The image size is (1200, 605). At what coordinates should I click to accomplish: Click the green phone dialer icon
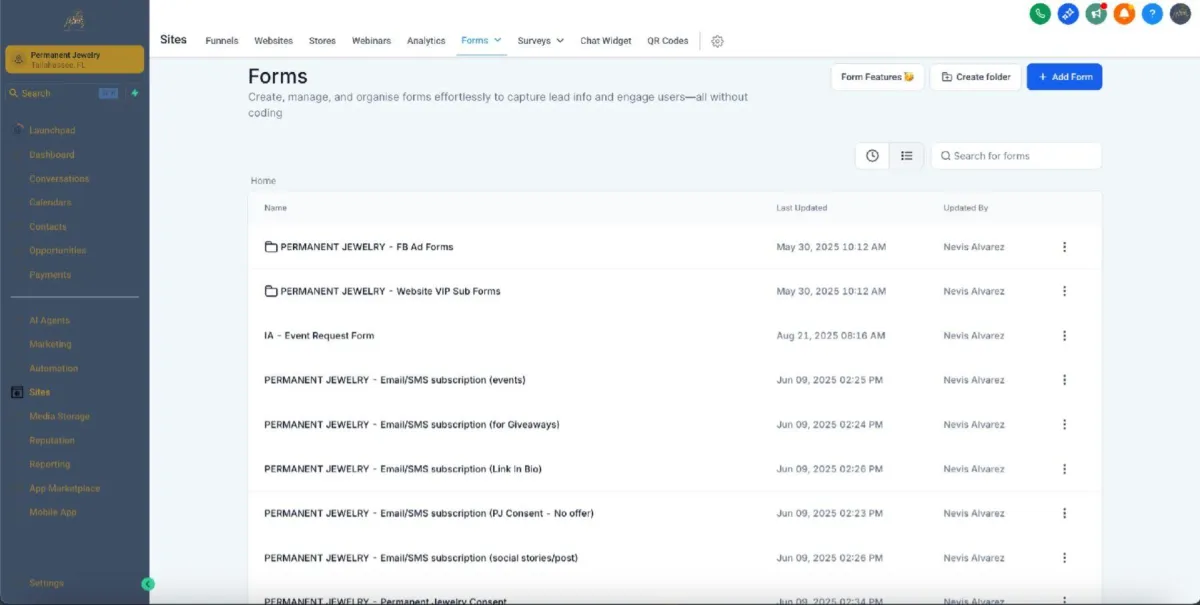click(1040, 14)
